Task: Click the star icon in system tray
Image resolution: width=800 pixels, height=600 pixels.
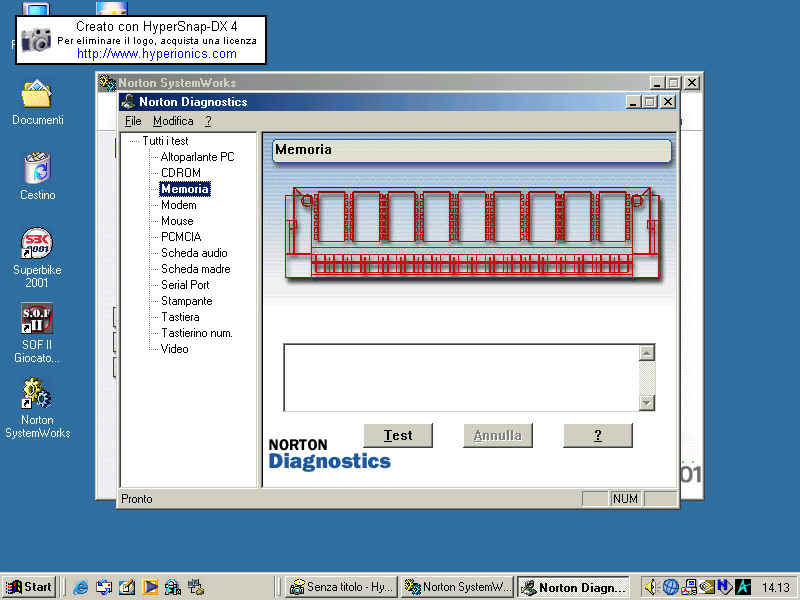Action: (743, 587)
